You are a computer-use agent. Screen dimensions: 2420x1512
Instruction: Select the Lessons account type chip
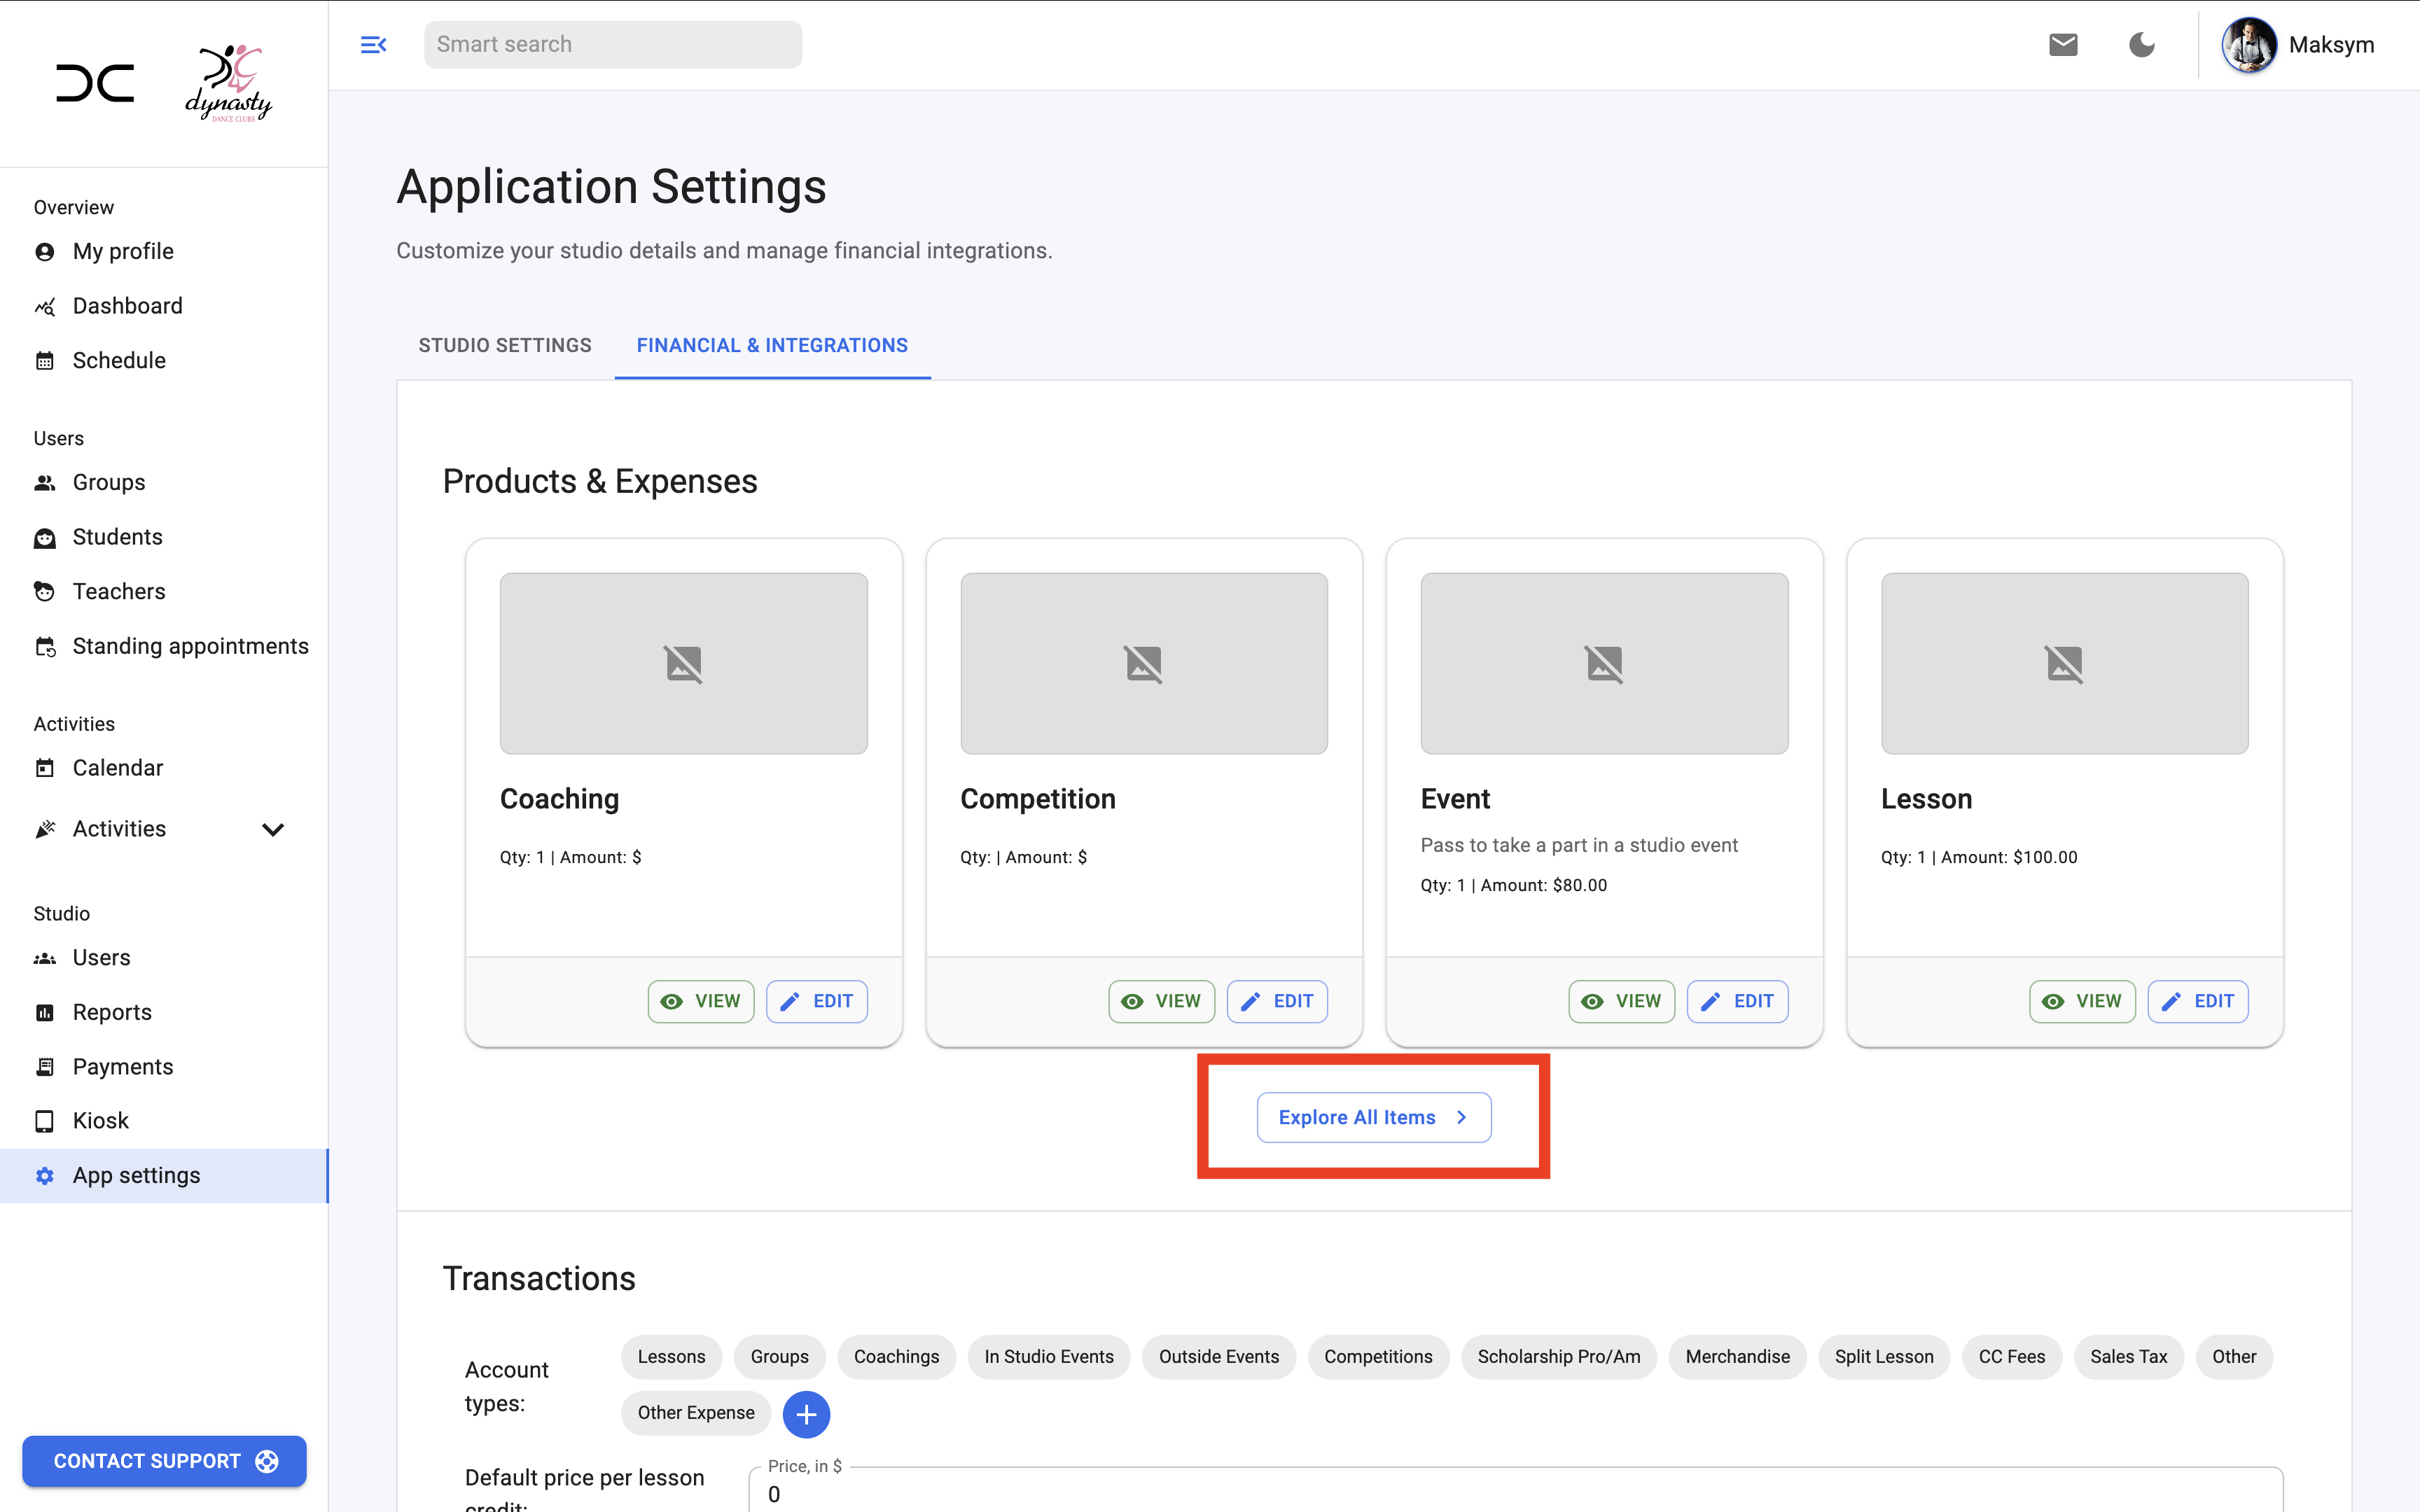pyautogui.click(x=672, y=1357)
